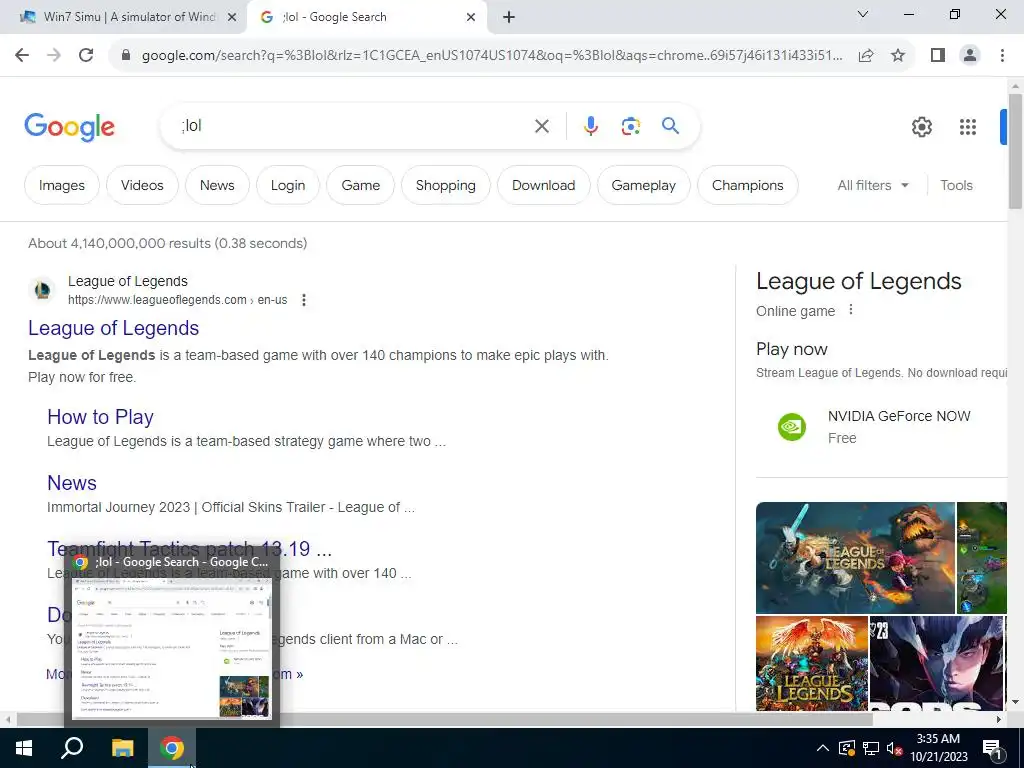Switch to the Win7 Simu tab
The image size is (1024, 768).
[x=129, y=17]
